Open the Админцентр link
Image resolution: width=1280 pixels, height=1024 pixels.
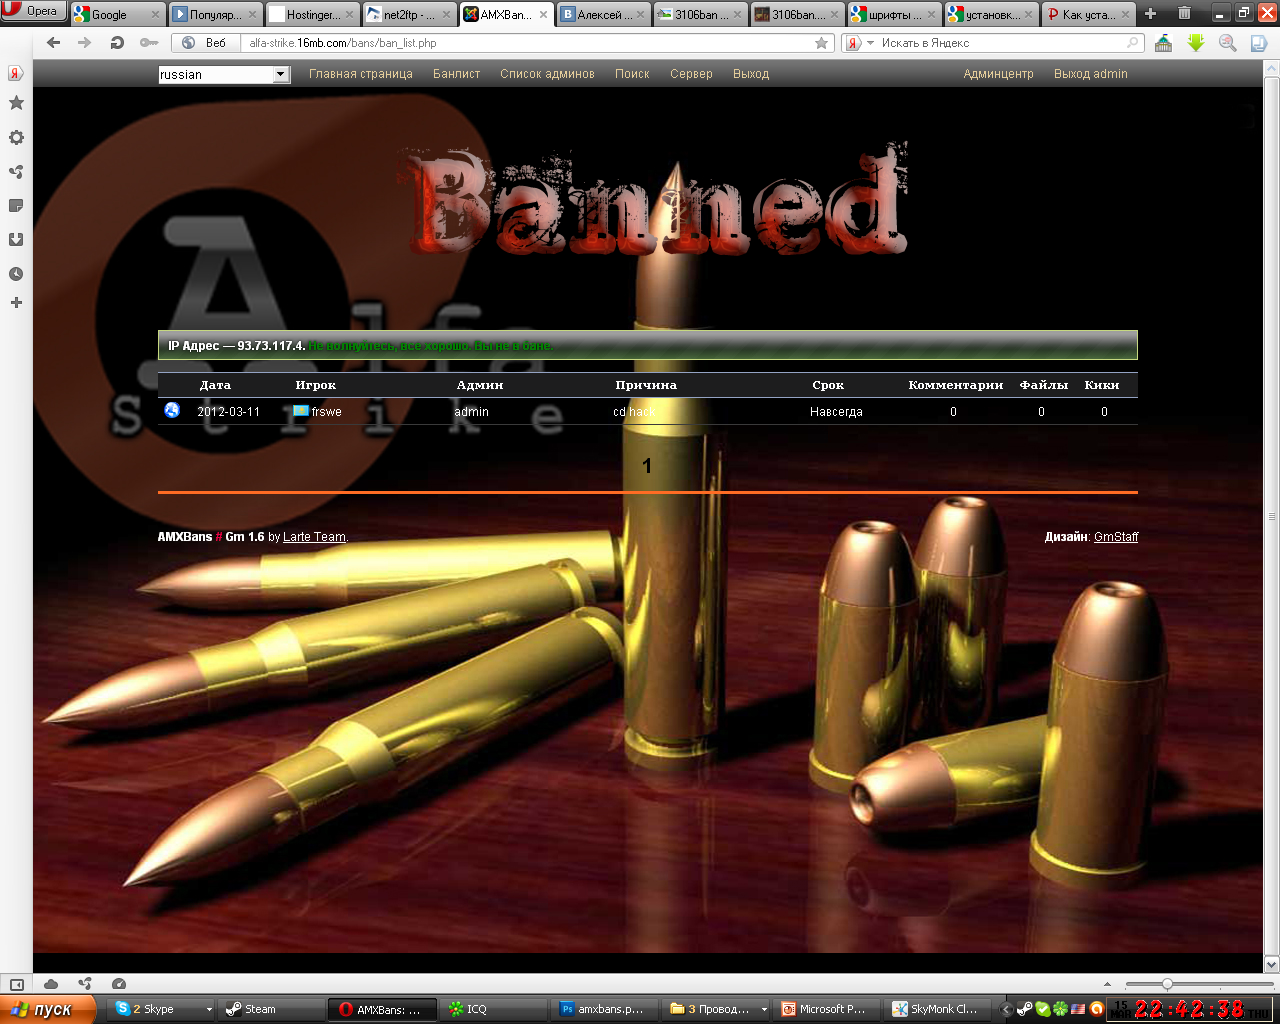click(x=999, y=74)
